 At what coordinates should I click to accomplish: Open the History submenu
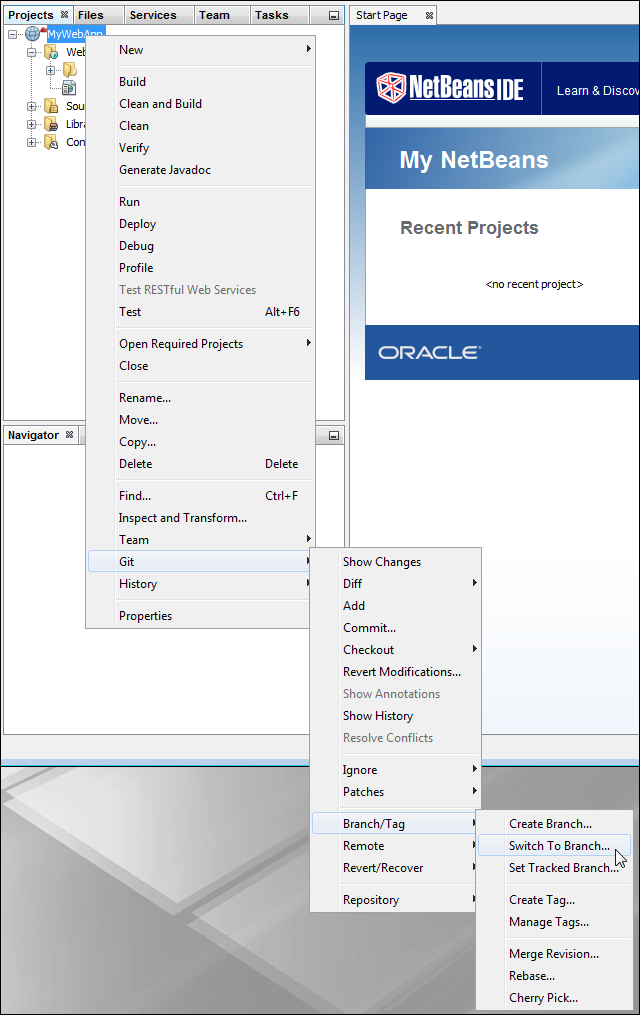tap(201, 584)
